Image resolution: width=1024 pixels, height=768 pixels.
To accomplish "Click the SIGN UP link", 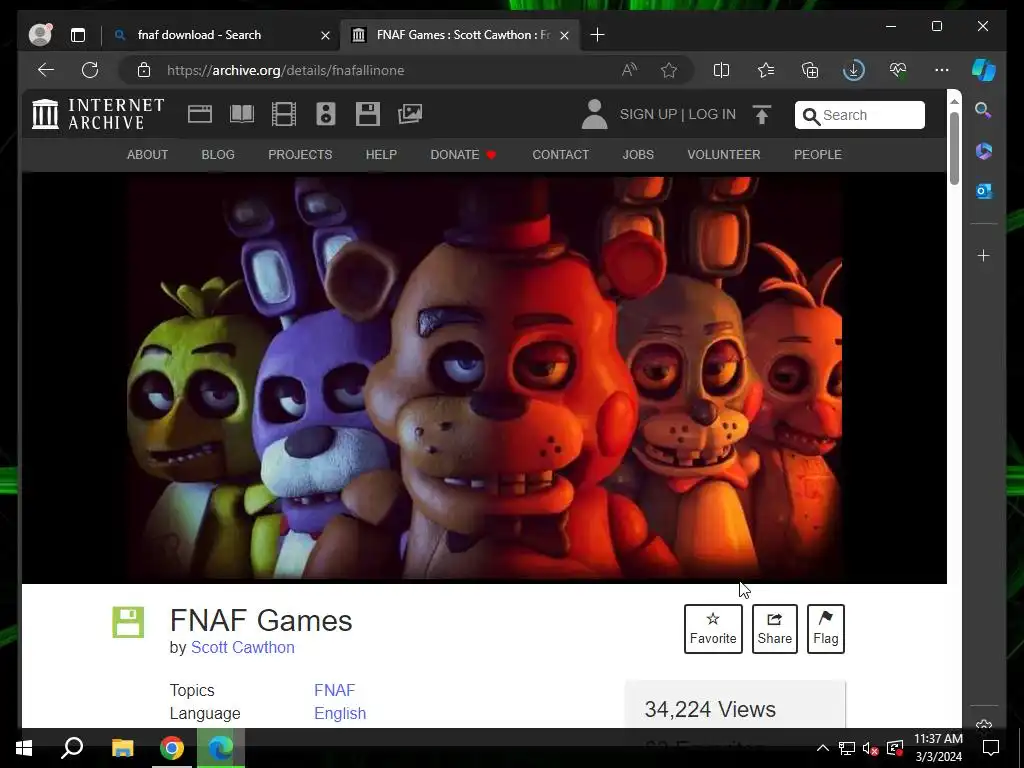I will click(x=648, y=114).
